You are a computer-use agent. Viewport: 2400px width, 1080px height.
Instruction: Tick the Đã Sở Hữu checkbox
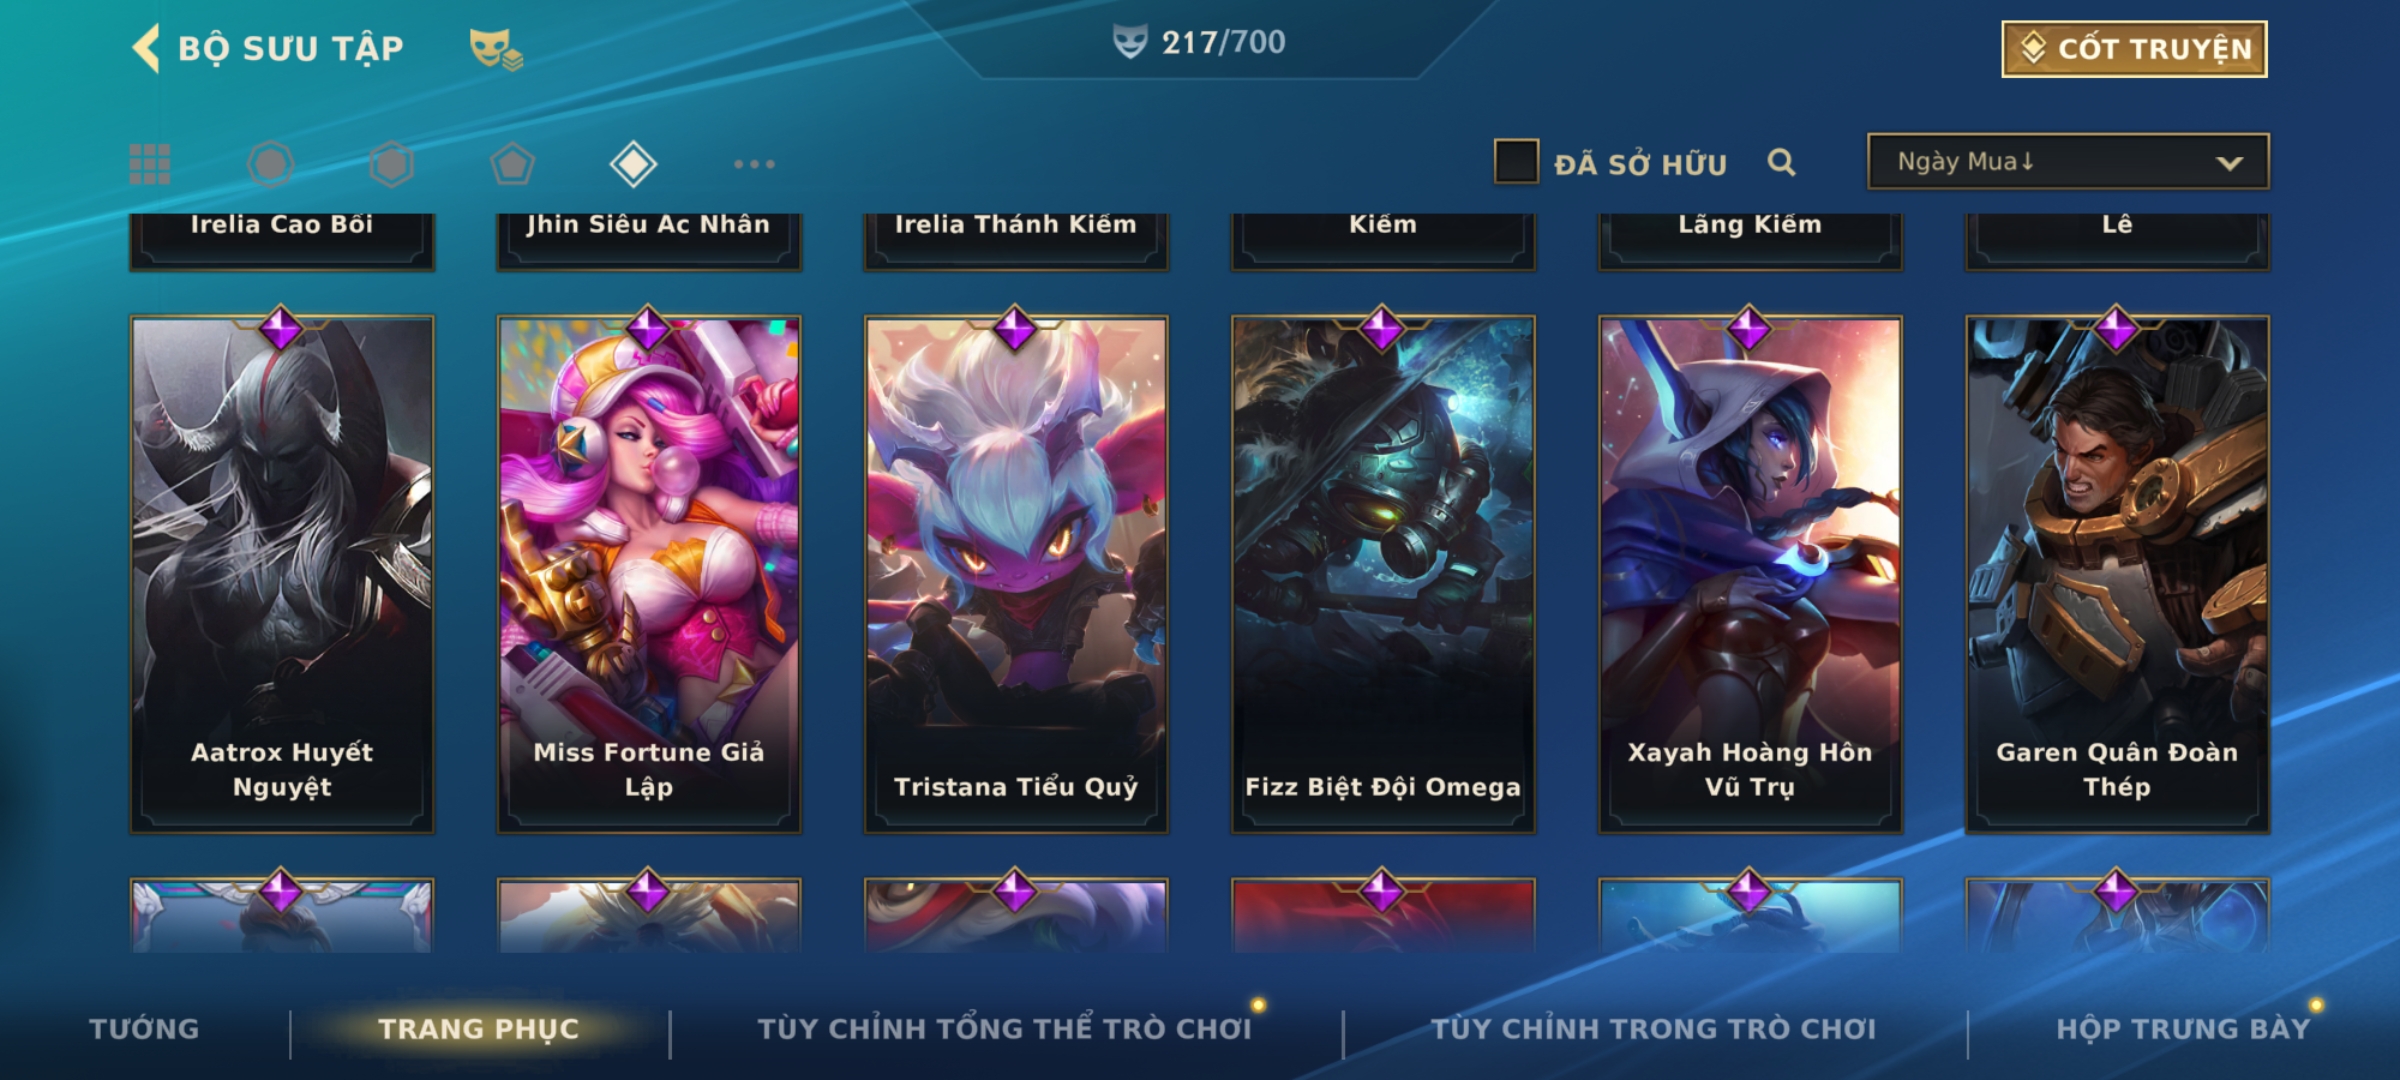click(1516, 162)
